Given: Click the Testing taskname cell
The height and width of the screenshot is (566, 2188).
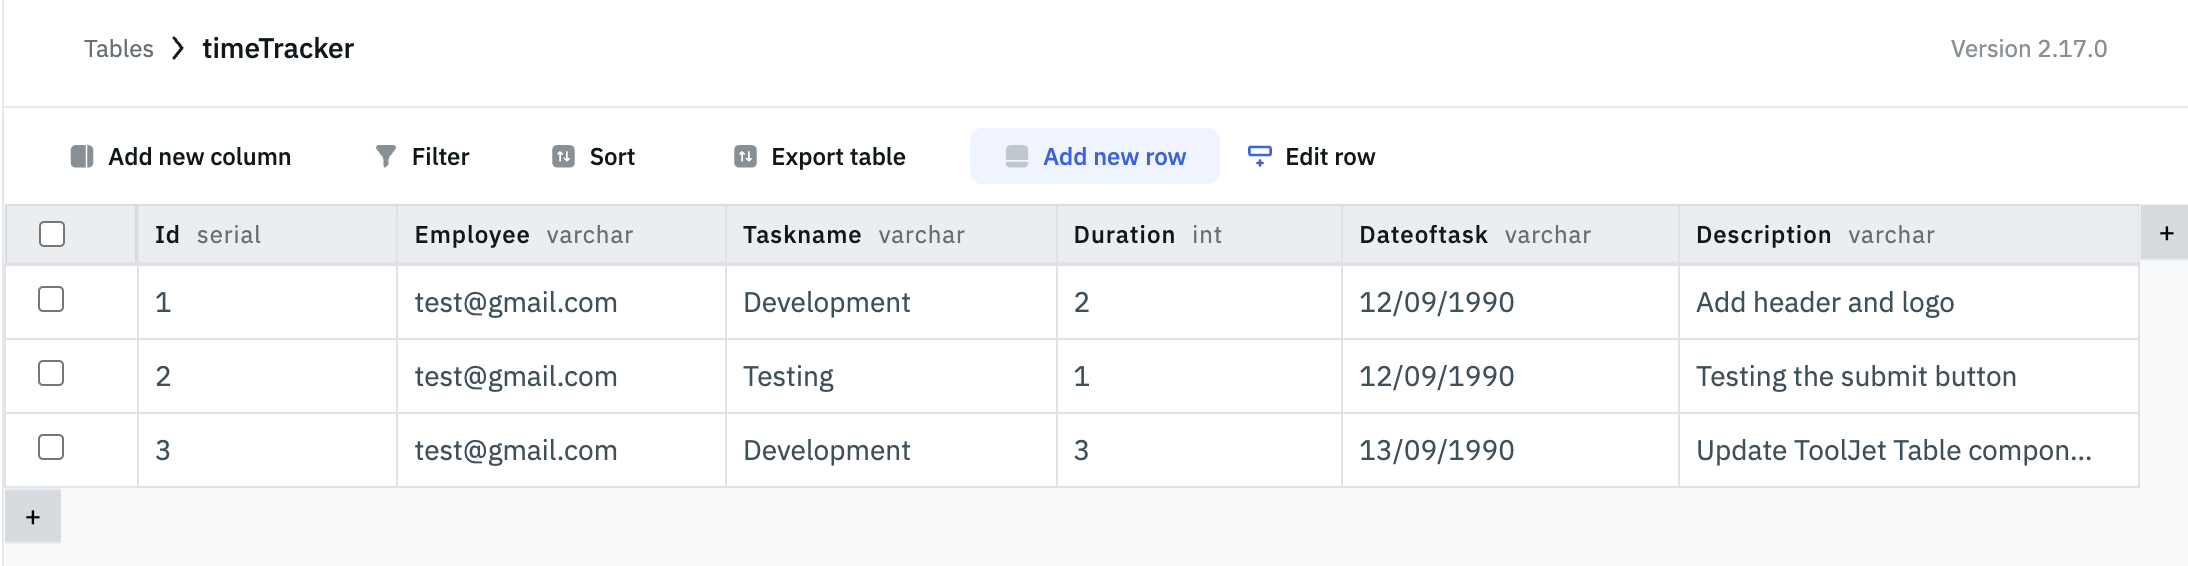Looking at the screenshot, I should [788, 377].
